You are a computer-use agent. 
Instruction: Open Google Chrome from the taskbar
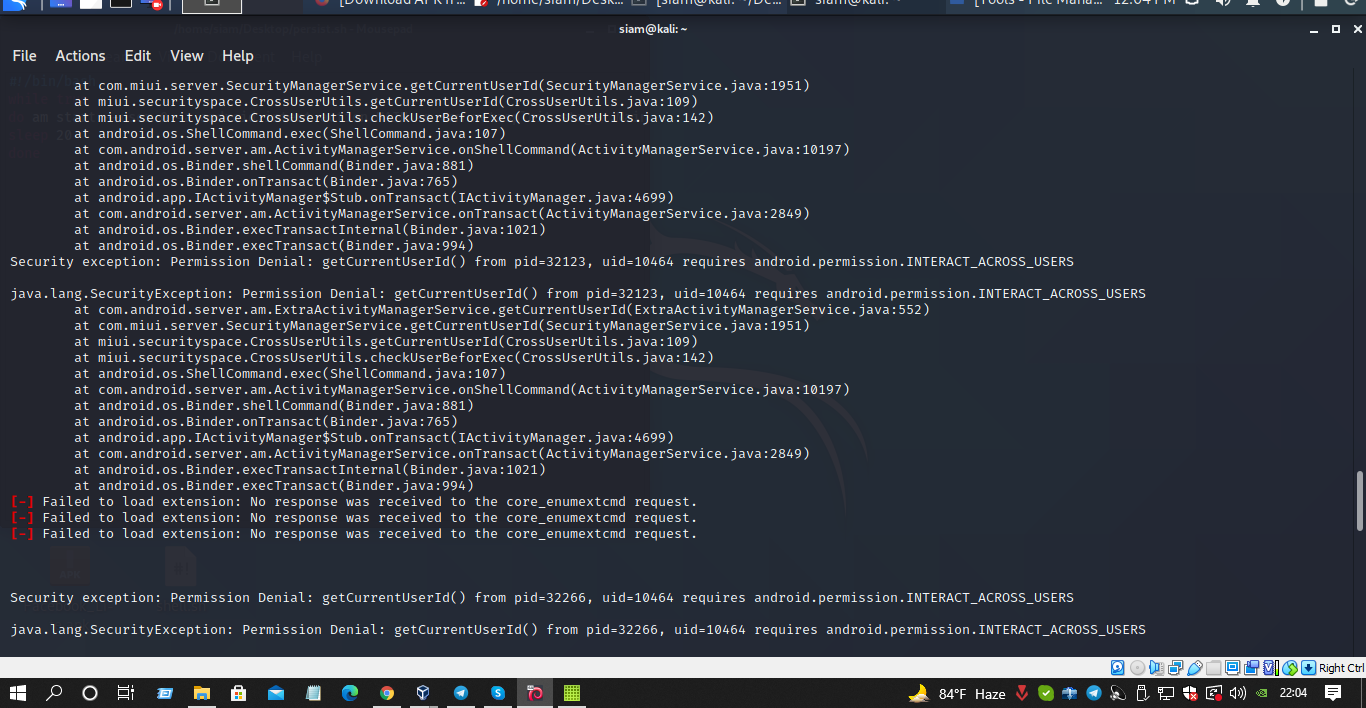point(386,693)
